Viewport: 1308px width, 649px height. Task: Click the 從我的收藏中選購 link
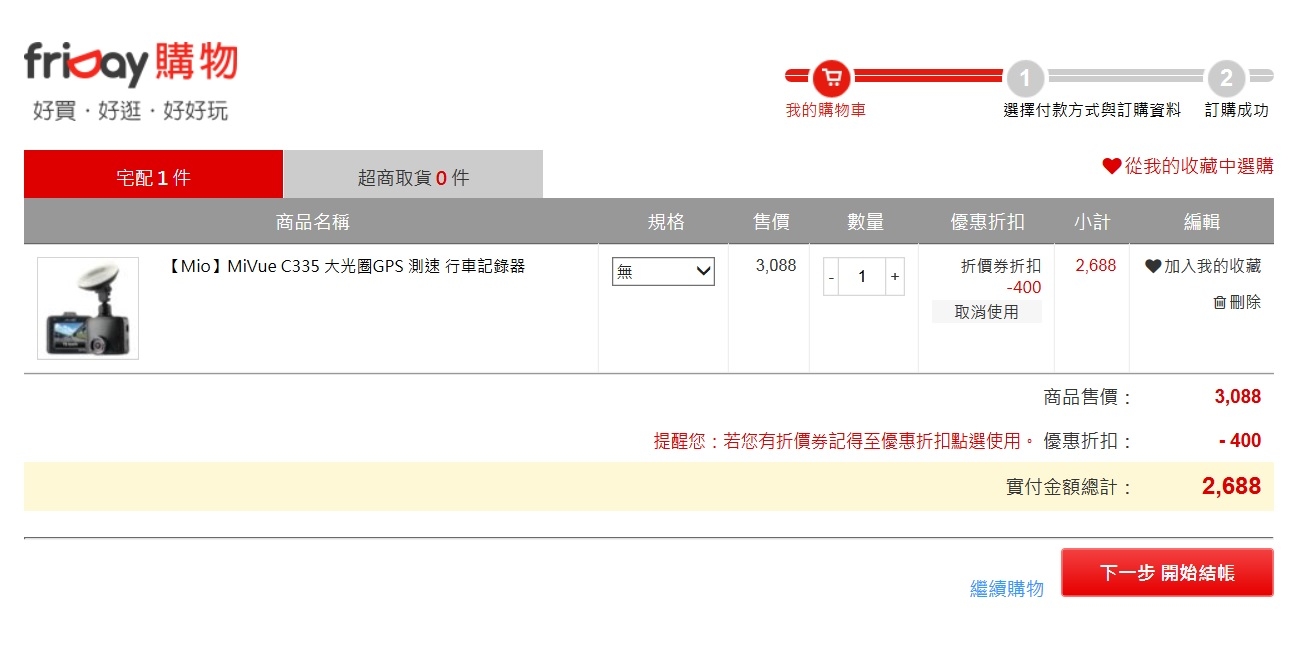pyautogui.click(x=1199, y=166)
